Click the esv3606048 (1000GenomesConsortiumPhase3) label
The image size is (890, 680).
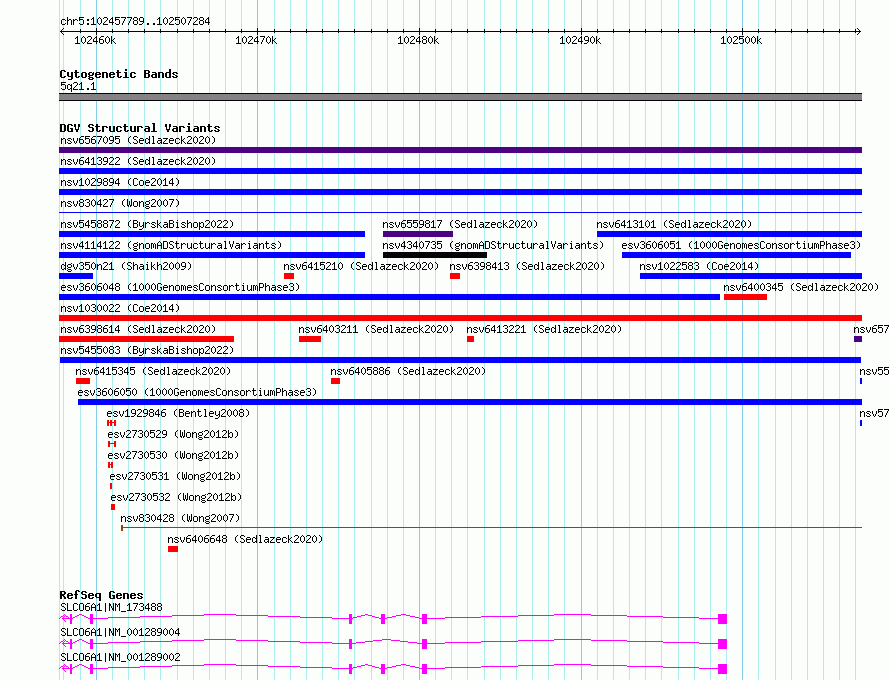[180, 287]
